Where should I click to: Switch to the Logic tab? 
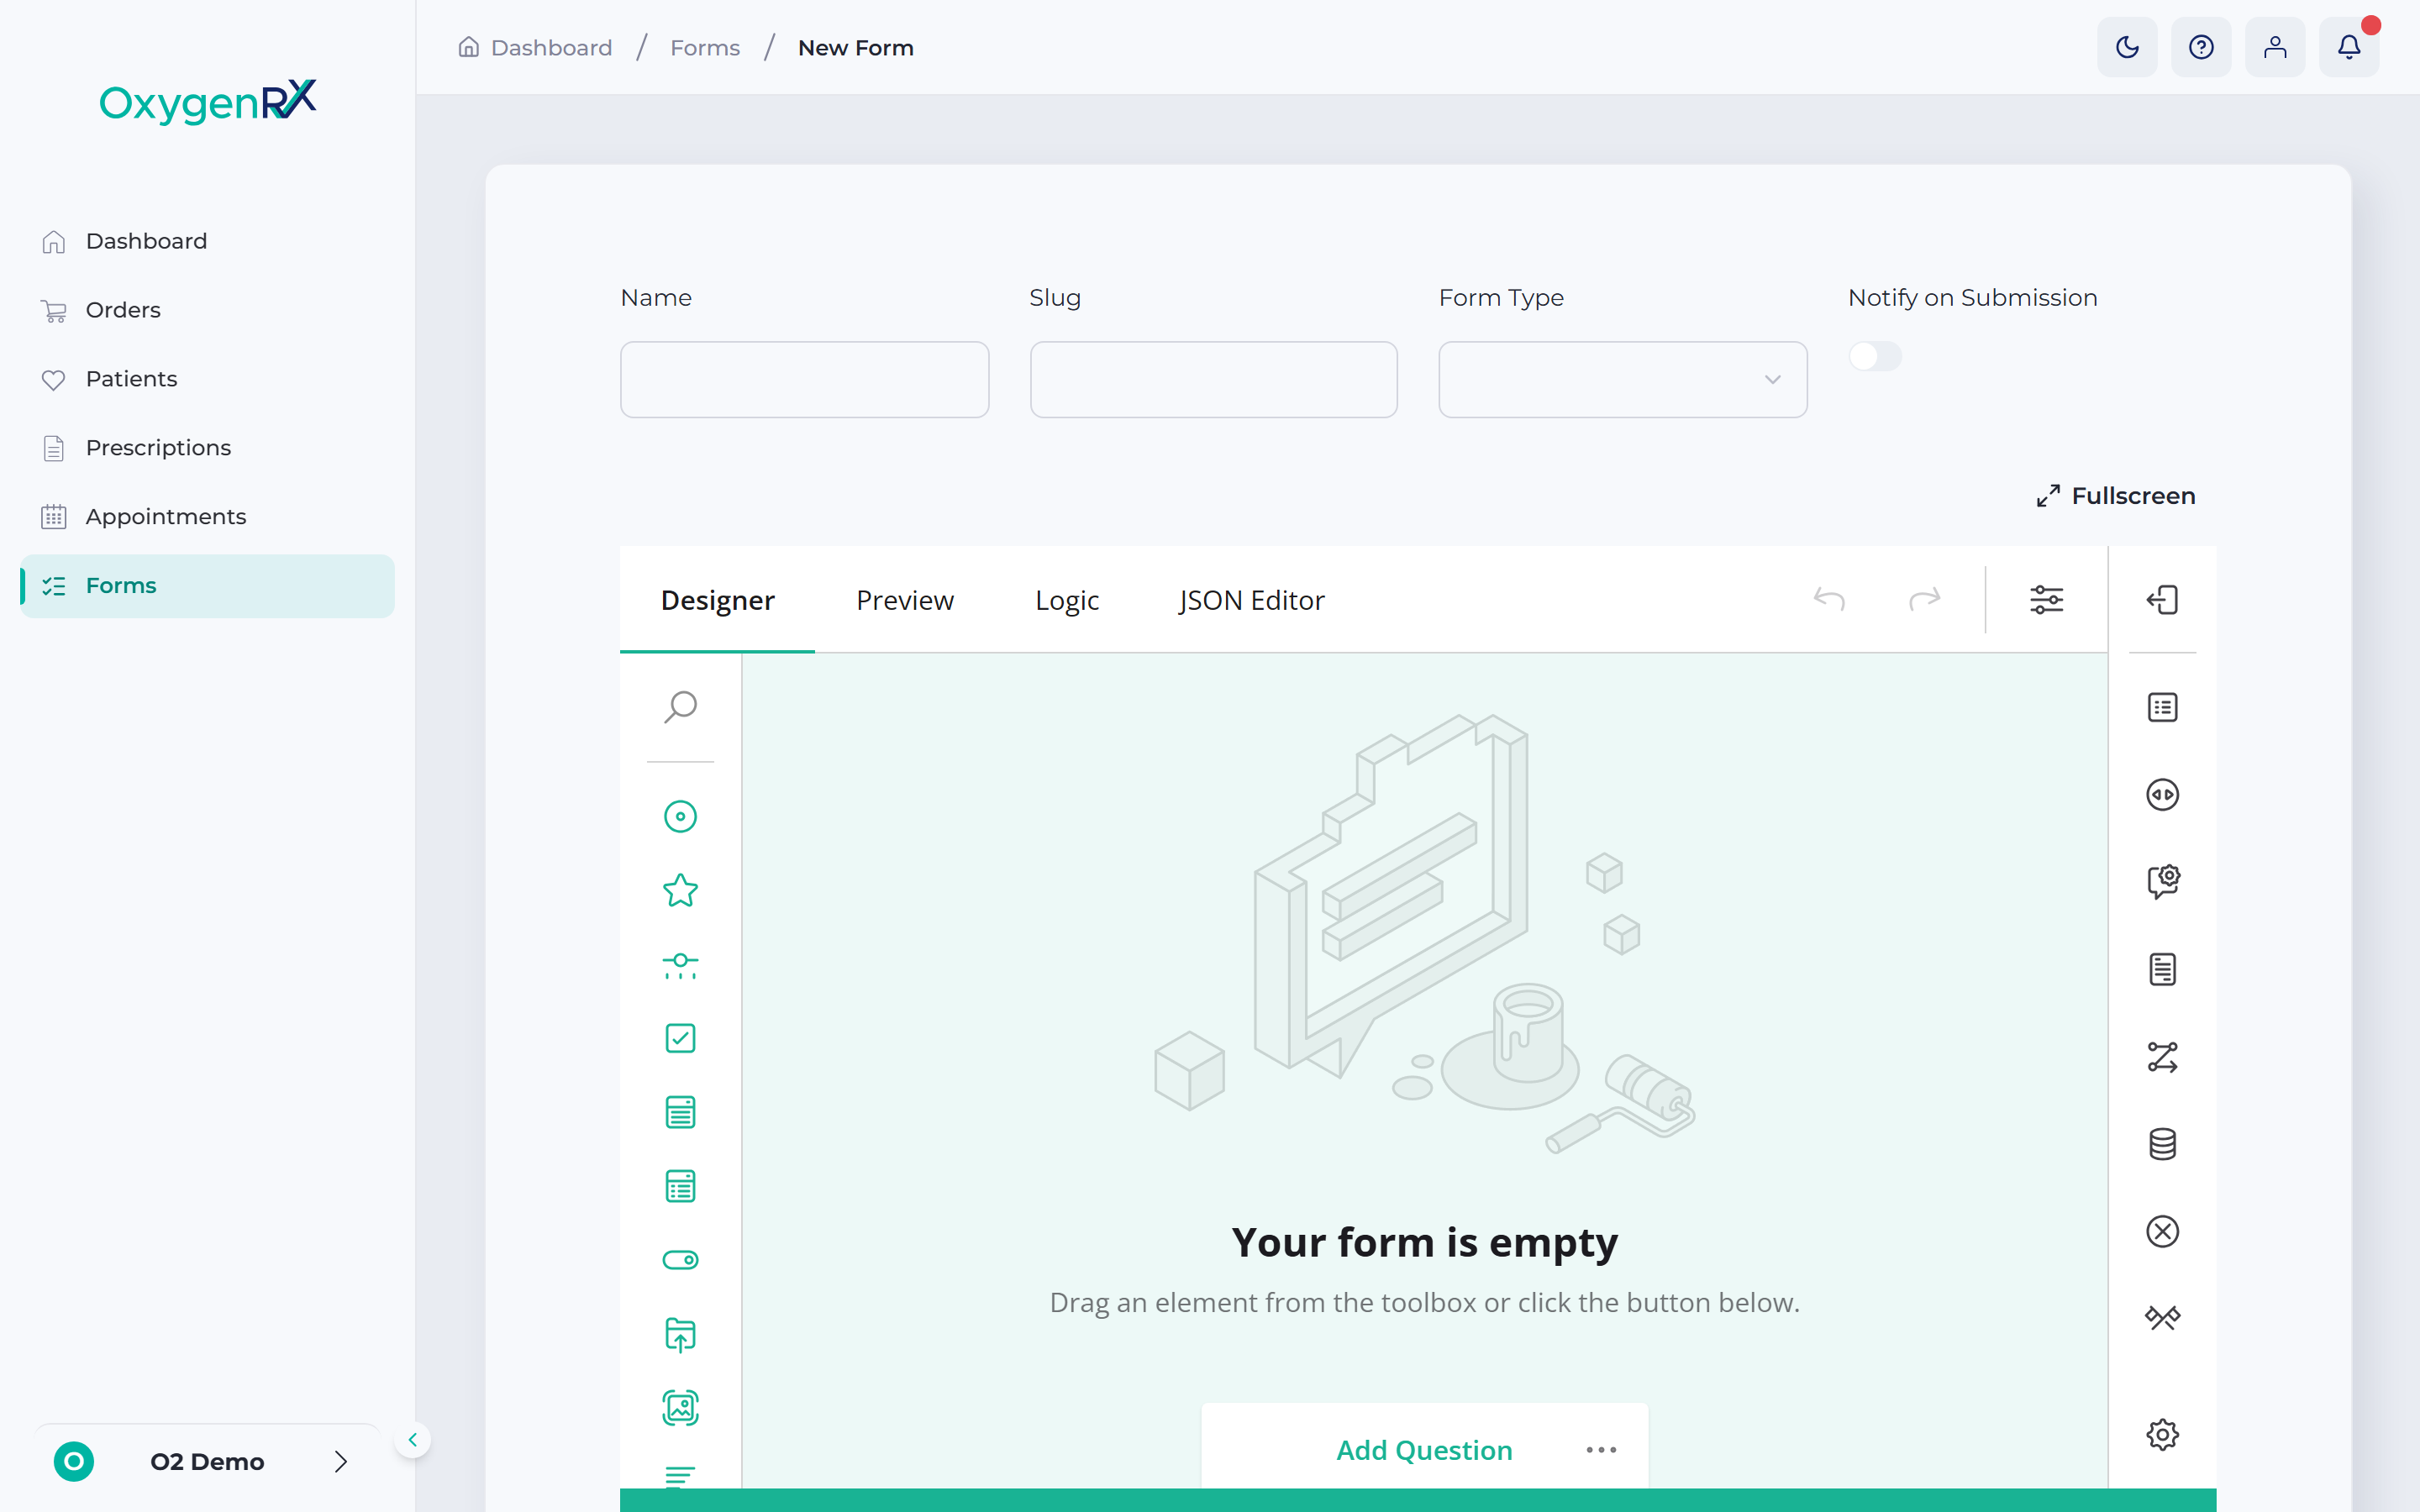[x=1066, y=600]
